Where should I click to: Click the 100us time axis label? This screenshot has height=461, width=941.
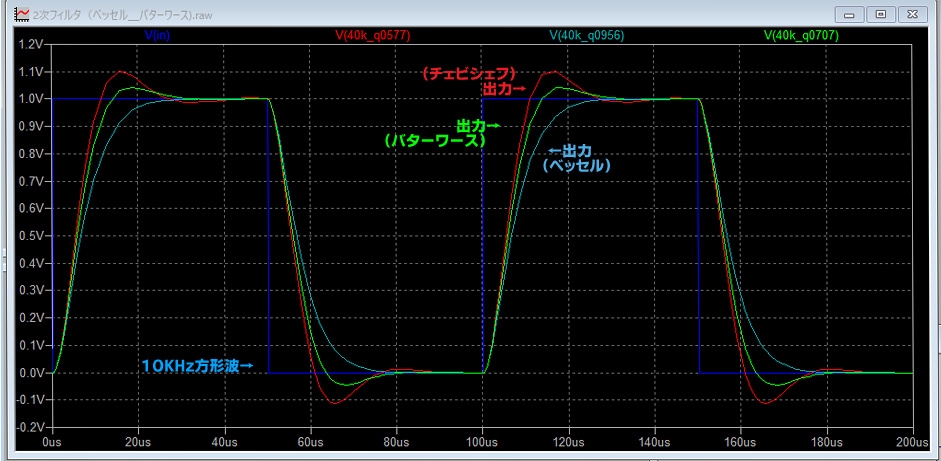483,442
